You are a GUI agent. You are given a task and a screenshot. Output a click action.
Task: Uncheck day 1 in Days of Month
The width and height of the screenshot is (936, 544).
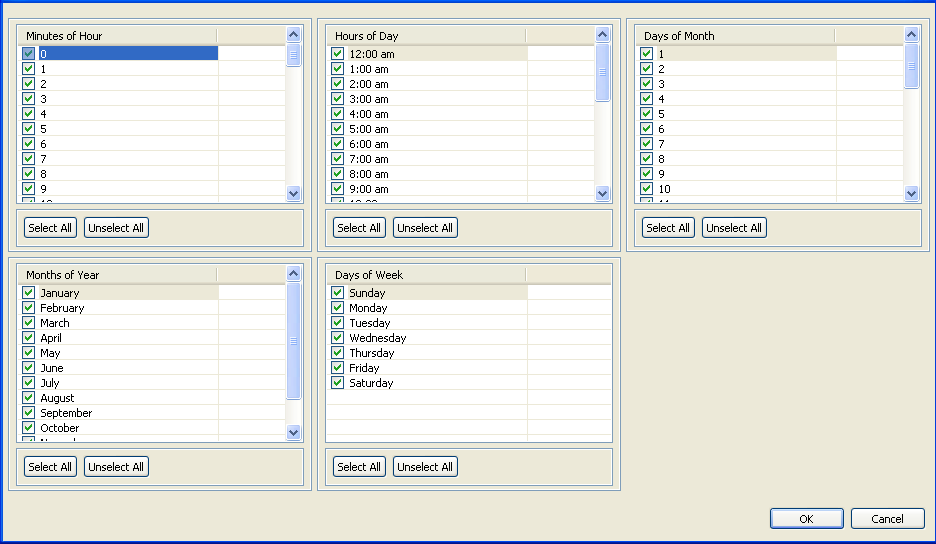646,53
